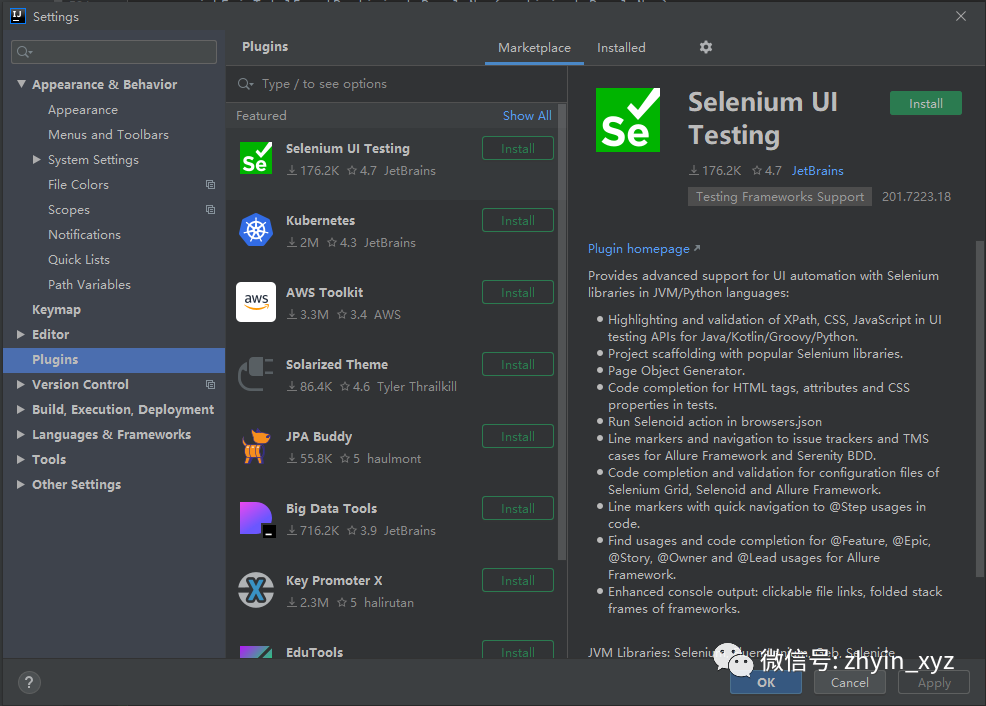Image resolution: width=986 pixels, height=706 pixels.
Task: Click the plugin search magnifier icon
Action: click(245, 84)
